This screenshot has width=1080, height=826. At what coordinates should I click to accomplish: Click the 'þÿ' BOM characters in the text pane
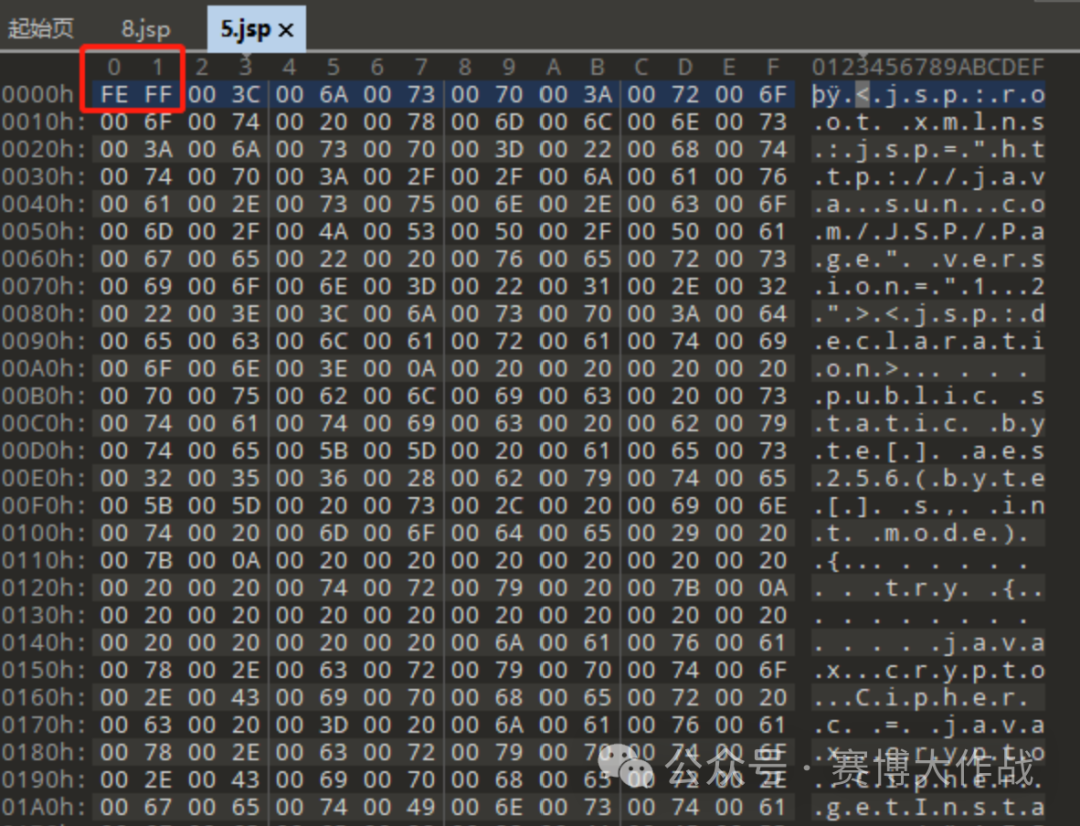pos(827,95)
